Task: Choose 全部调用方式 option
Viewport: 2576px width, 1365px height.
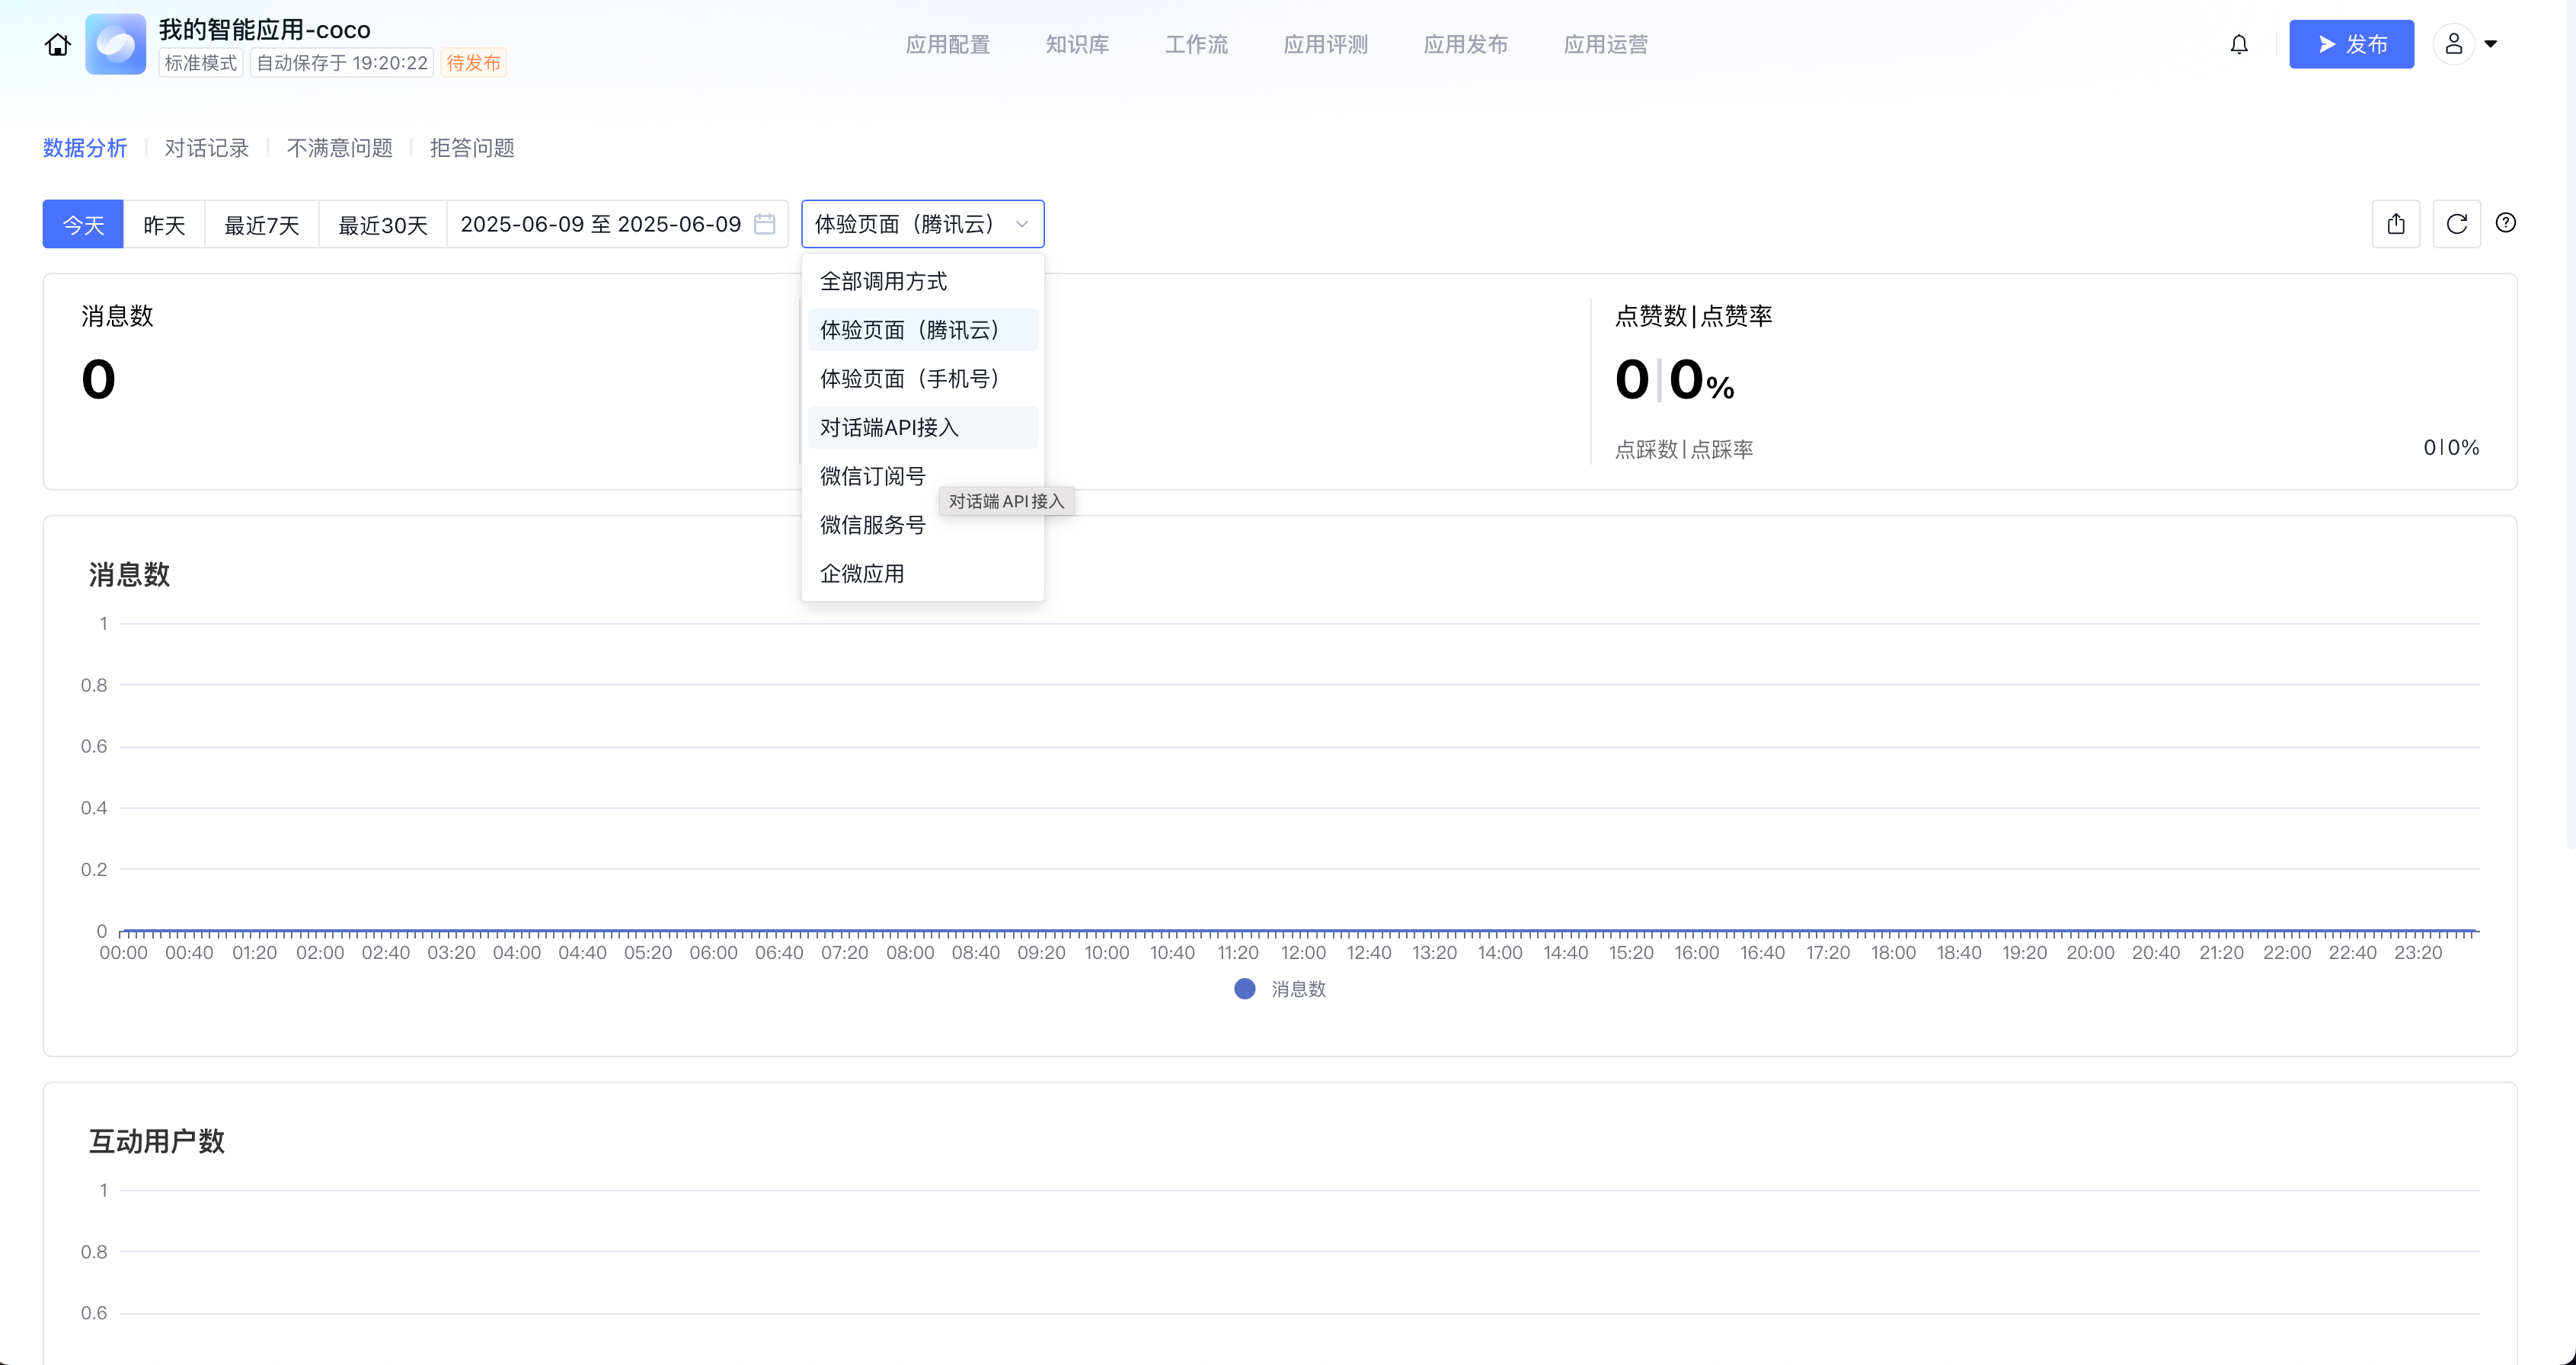Action: point(883,282)
